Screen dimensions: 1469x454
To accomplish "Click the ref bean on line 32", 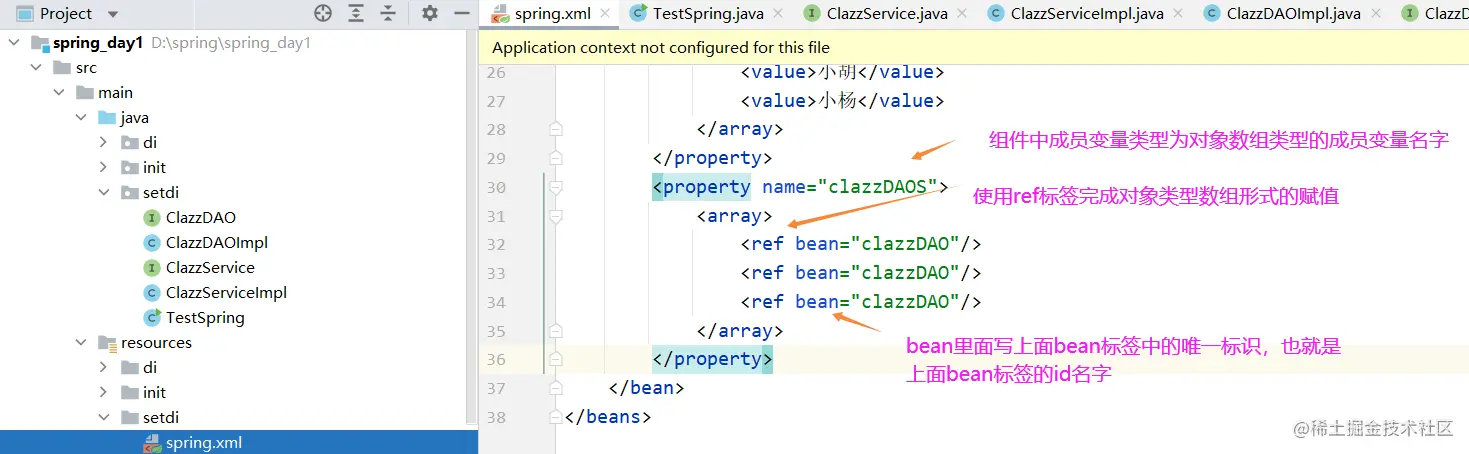I will pyautogui.click(x=861, y=244).
